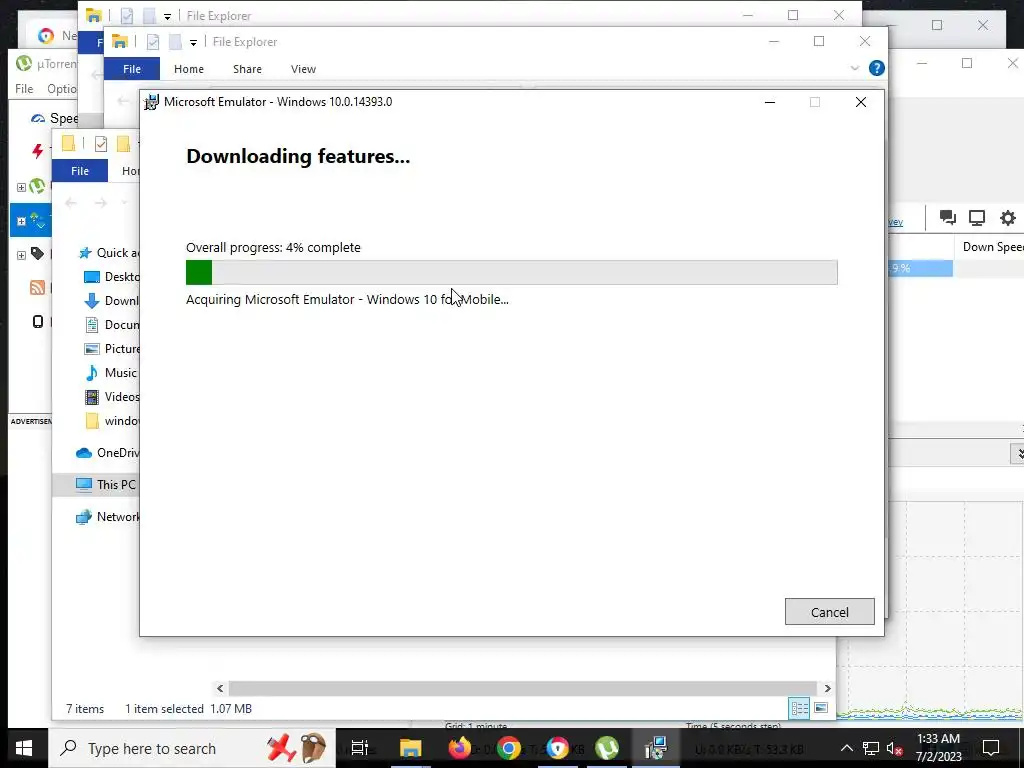
Task: Open uTorrent chat bubbles icon
Action: pos(948,217)
